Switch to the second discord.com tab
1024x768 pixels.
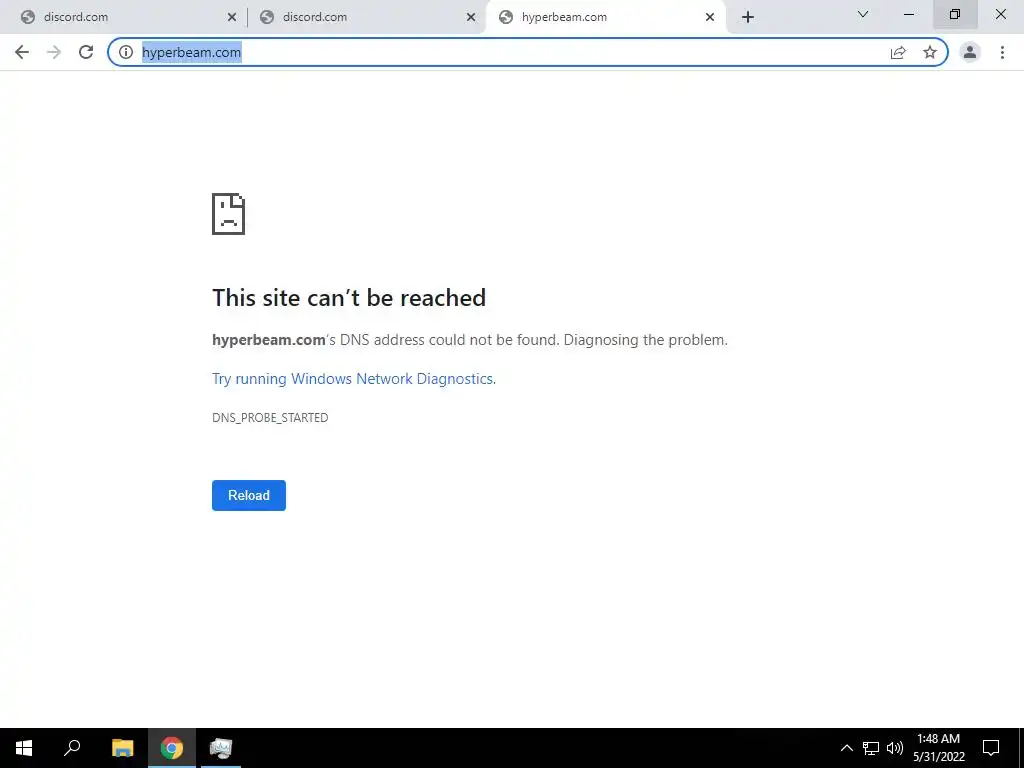coord(362,17)
